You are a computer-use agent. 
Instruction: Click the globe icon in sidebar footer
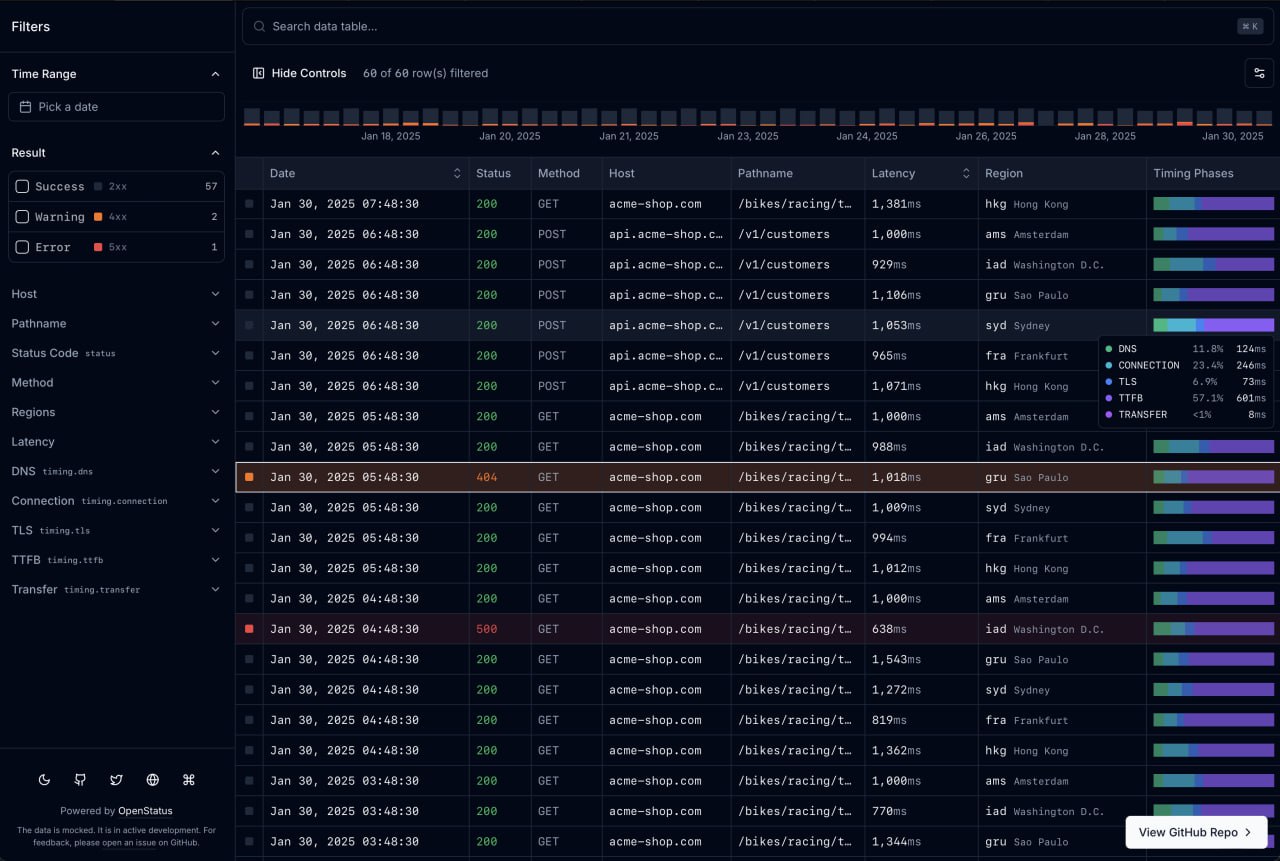[152, 780]
